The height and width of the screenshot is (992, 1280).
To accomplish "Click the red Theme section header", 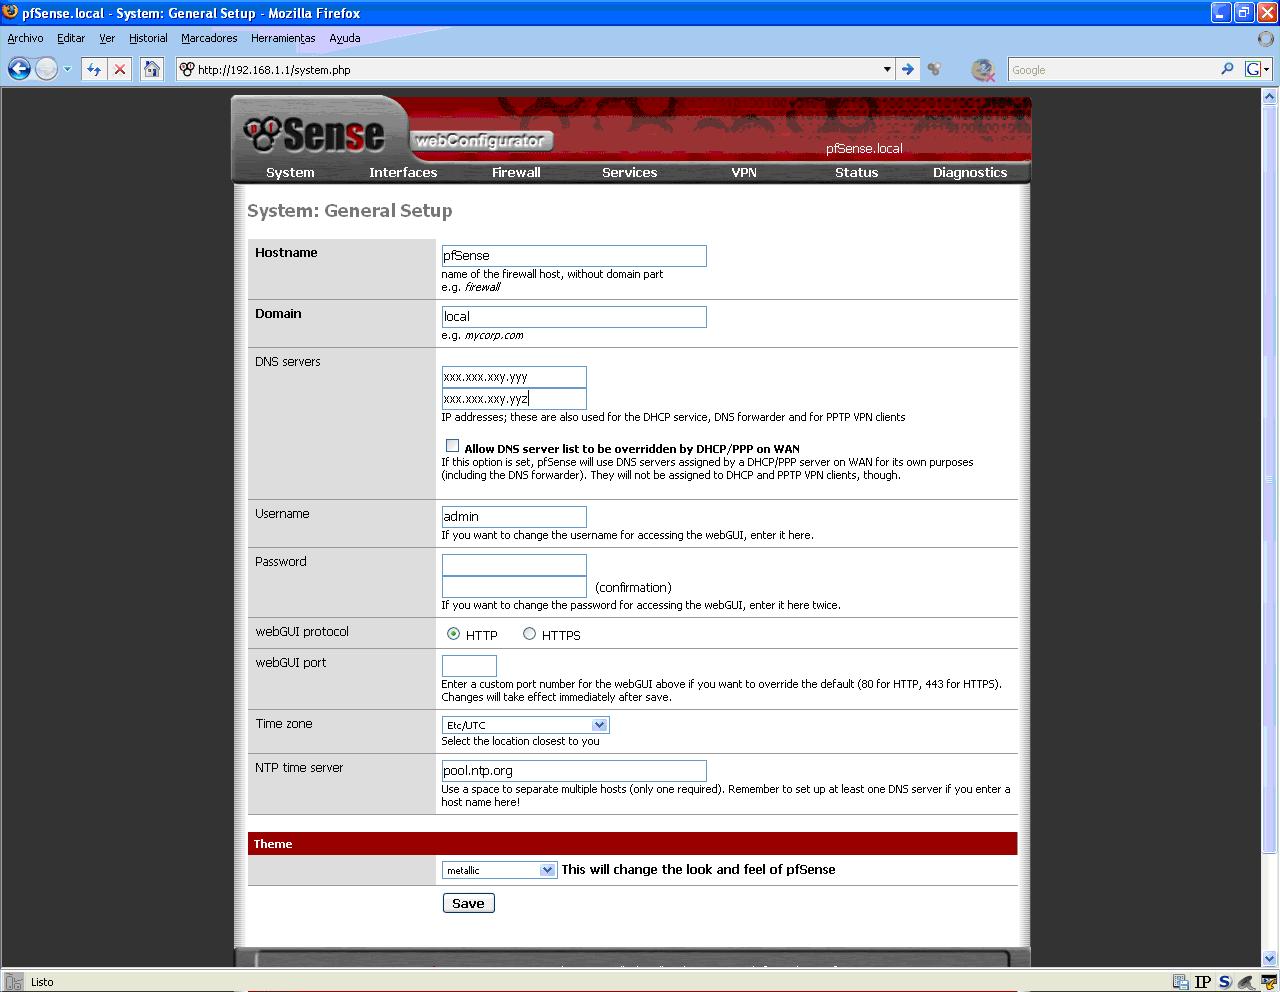I will point(632,844).
